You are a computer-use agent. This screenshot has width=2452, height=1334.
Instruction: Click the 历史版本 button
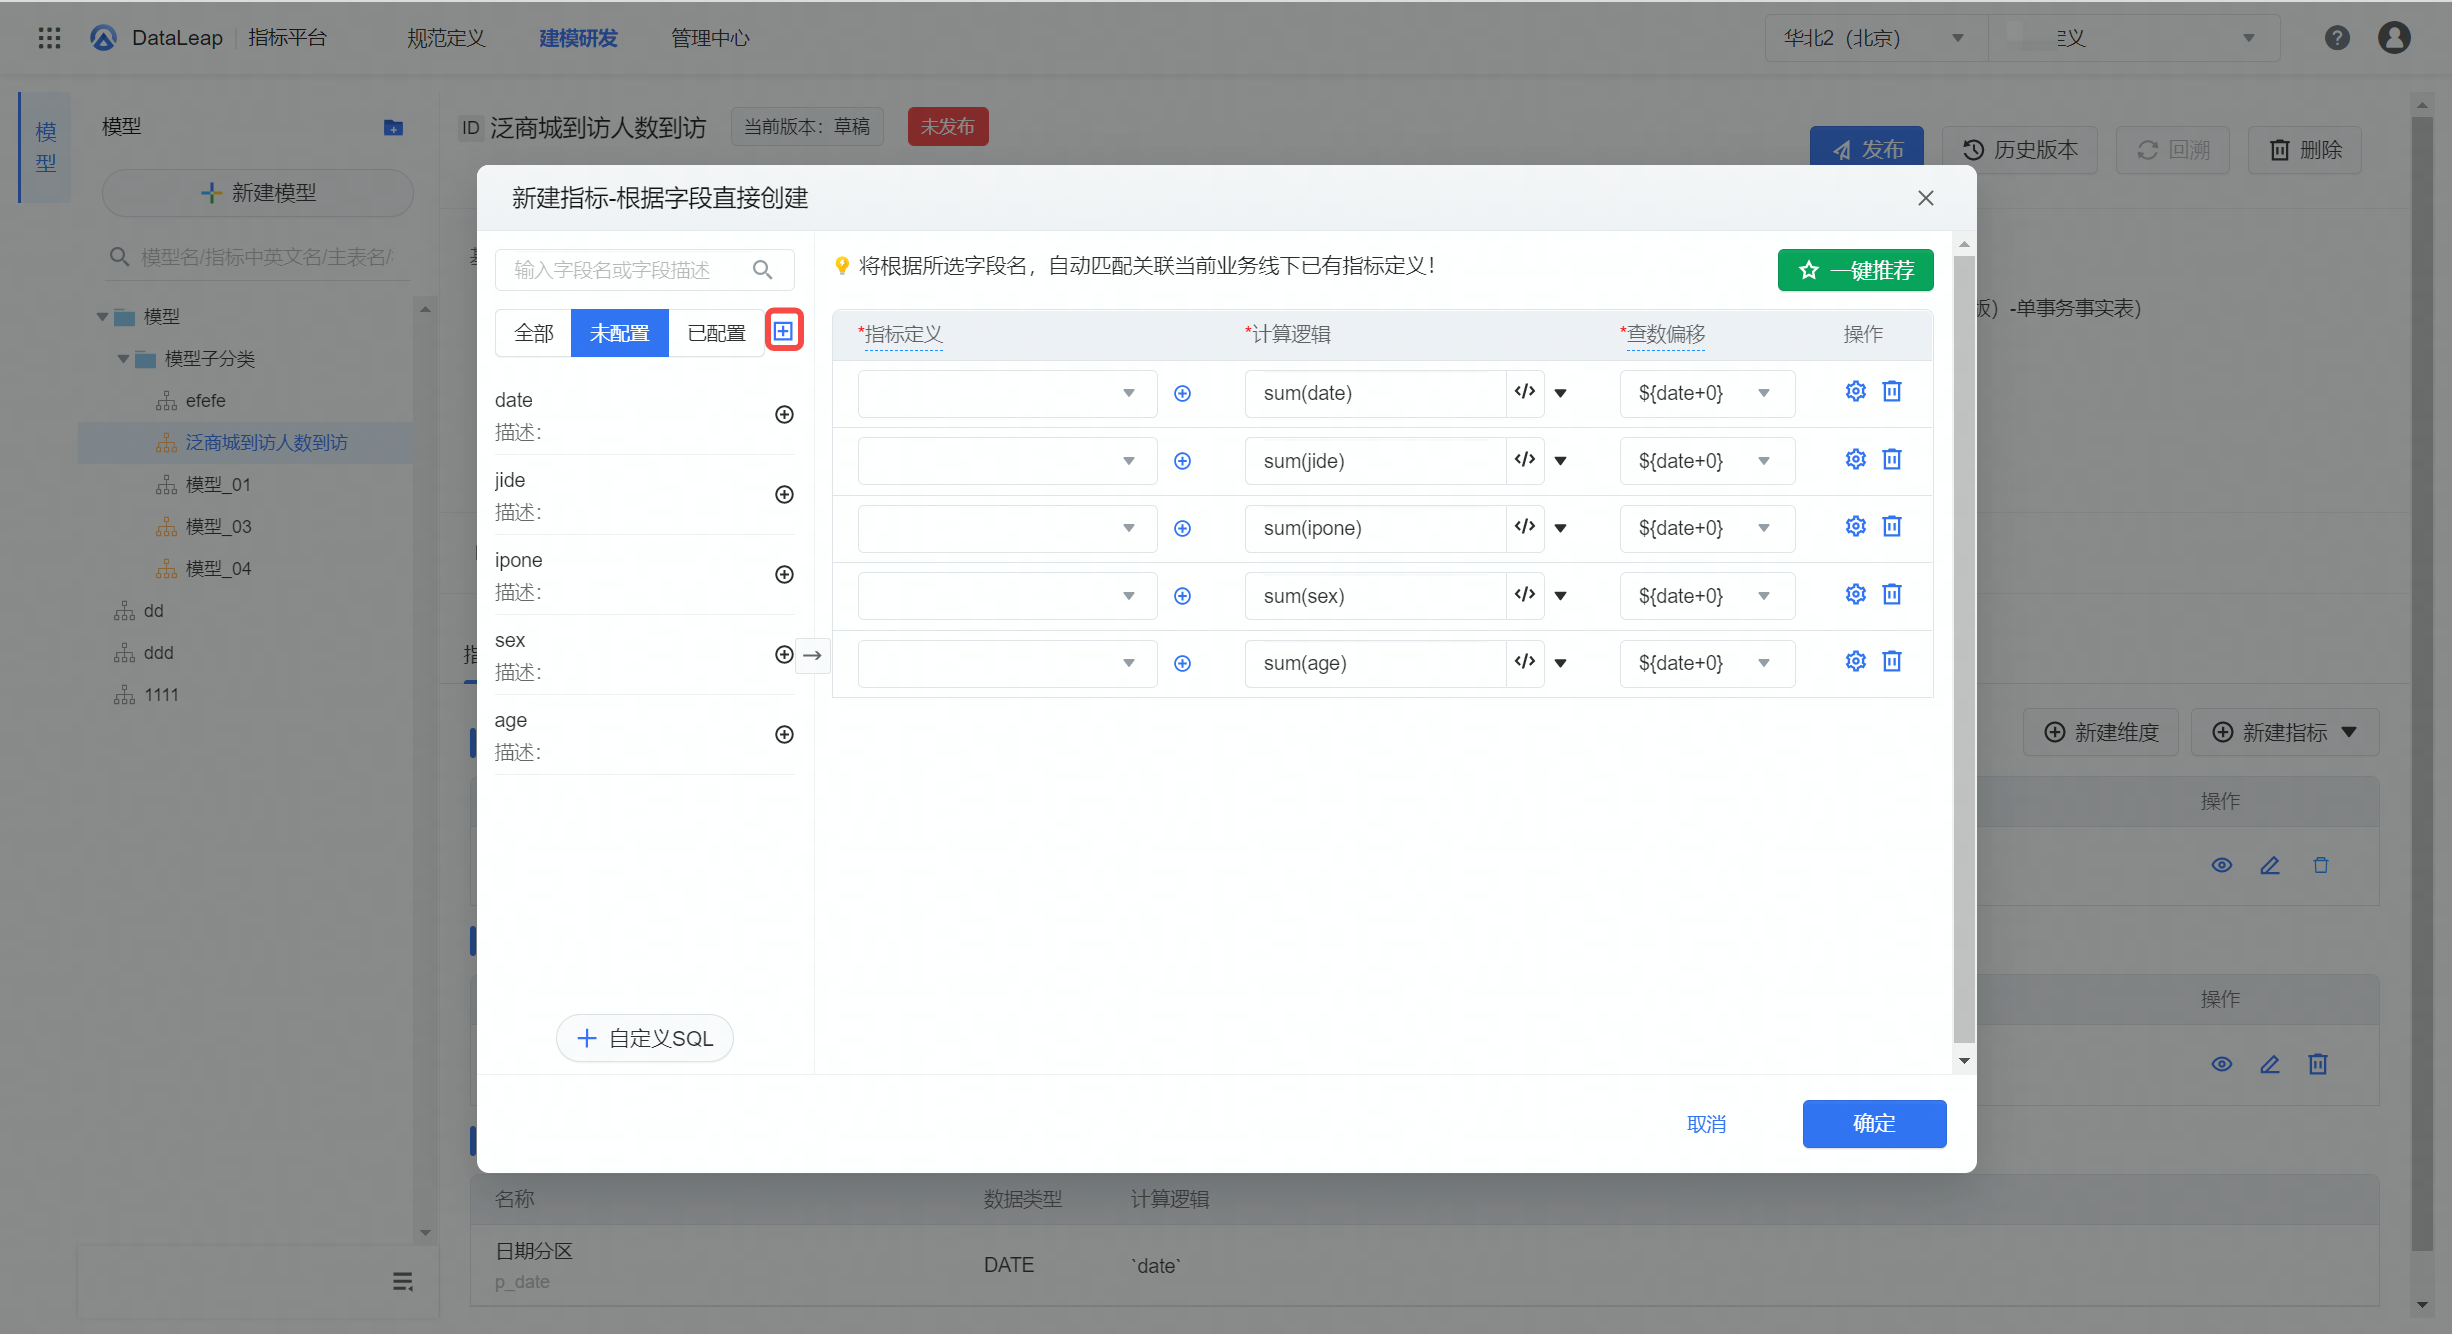pyautogui.click(x=2020, y=150)
